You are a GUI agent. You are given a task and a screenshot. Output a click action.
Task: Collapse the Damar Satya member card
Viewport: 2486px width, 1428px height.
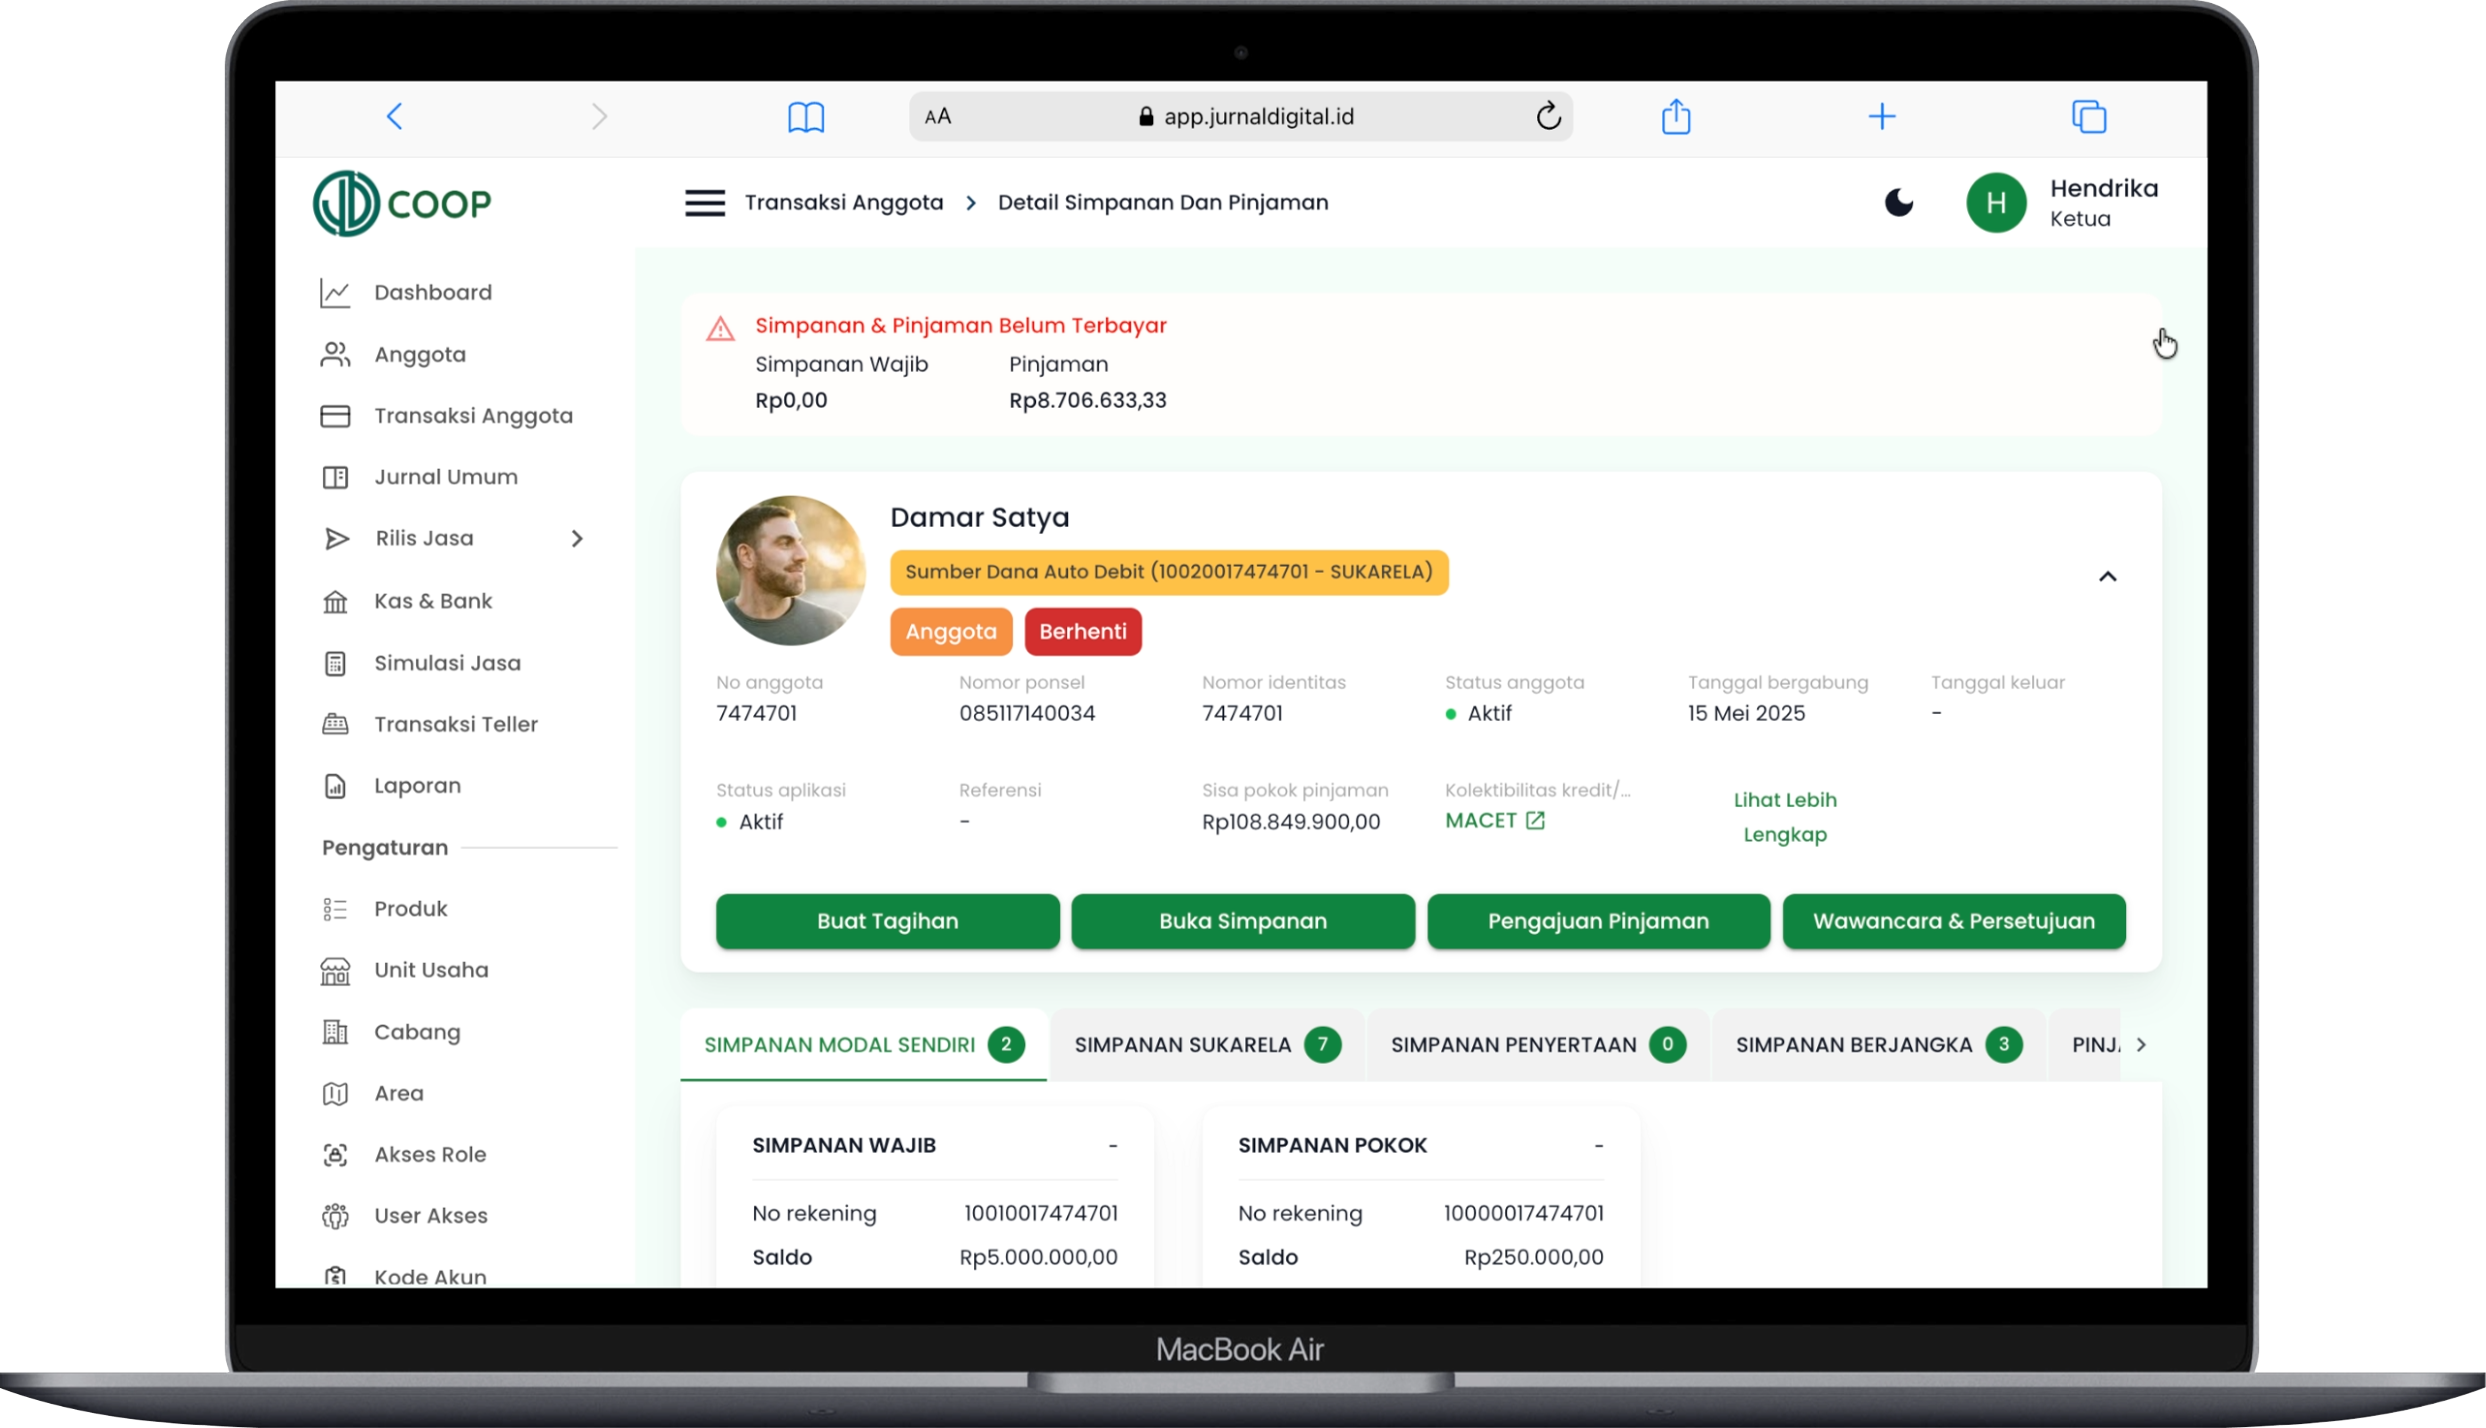[2107, 577]
